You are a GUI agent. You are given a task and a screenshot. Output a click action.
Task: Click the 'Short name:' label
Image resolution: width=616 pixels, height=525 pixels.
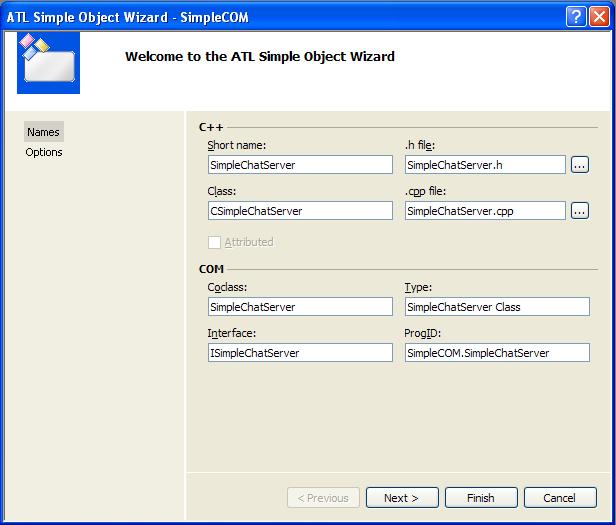click(x=237, y=145)
